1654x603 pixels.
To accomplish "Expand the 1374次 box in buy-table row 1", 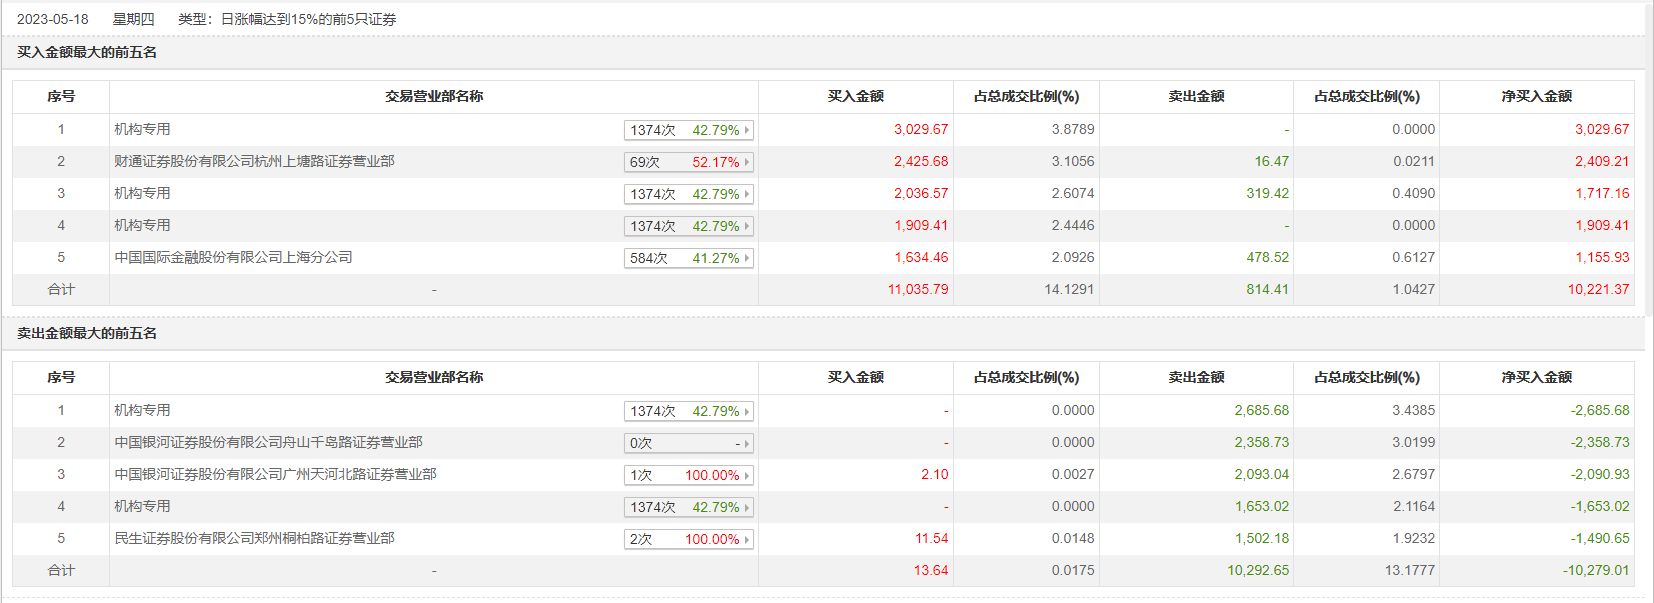I will coord(747,130).
